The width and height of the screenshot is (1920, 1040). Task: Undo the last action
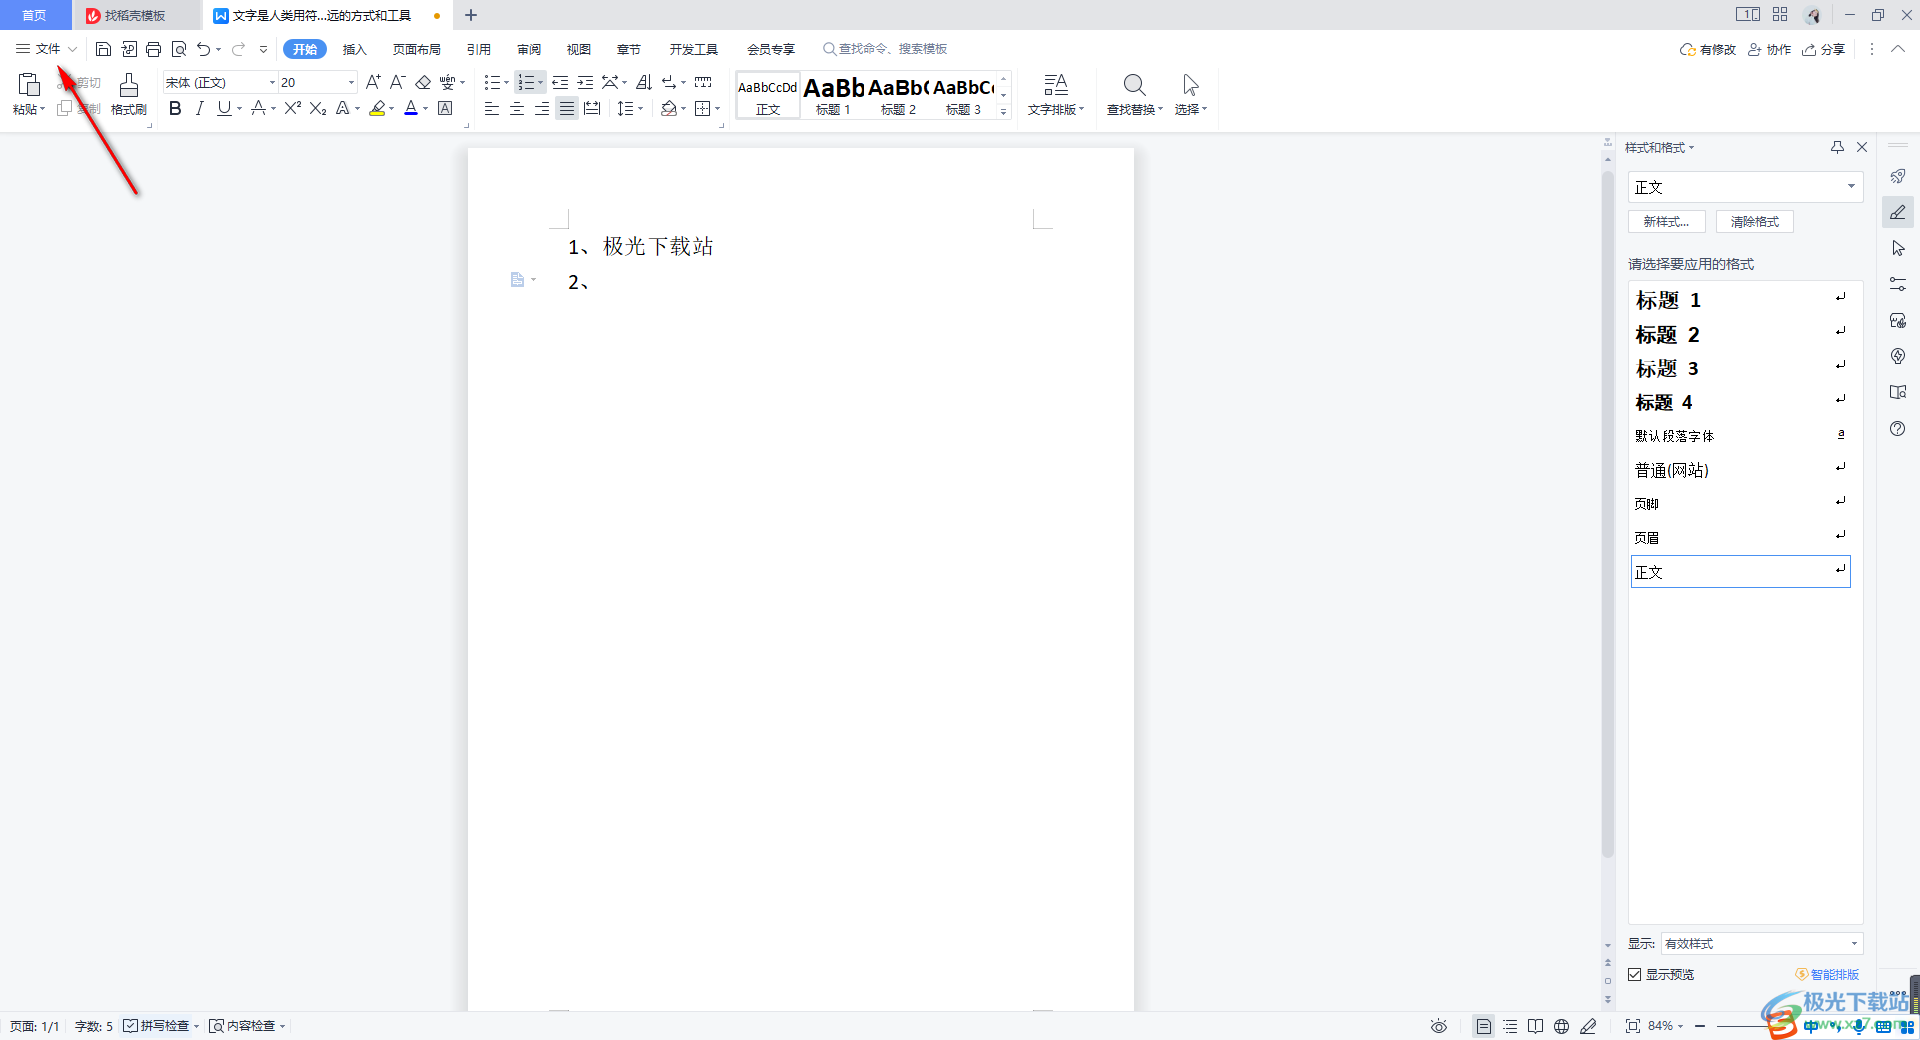[x=203, y=49]
